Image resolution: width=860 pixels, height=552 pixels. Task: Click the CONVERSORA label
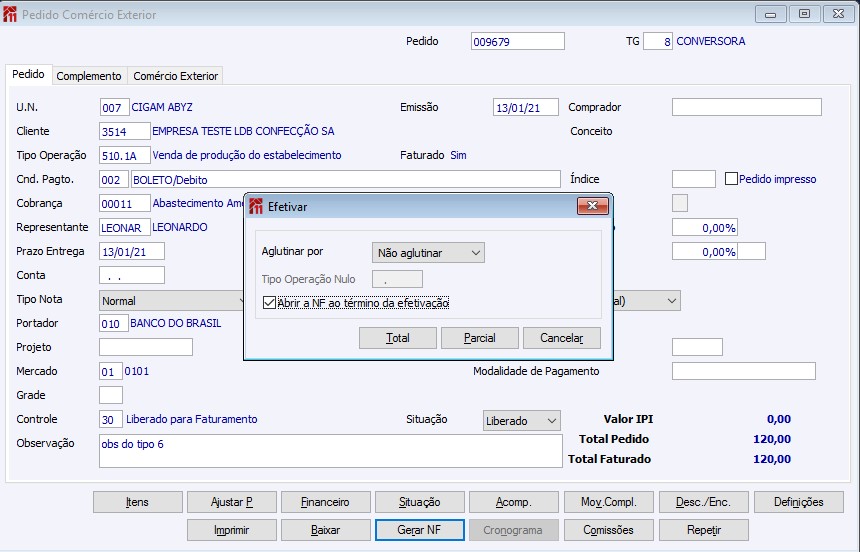pos(710,41)
